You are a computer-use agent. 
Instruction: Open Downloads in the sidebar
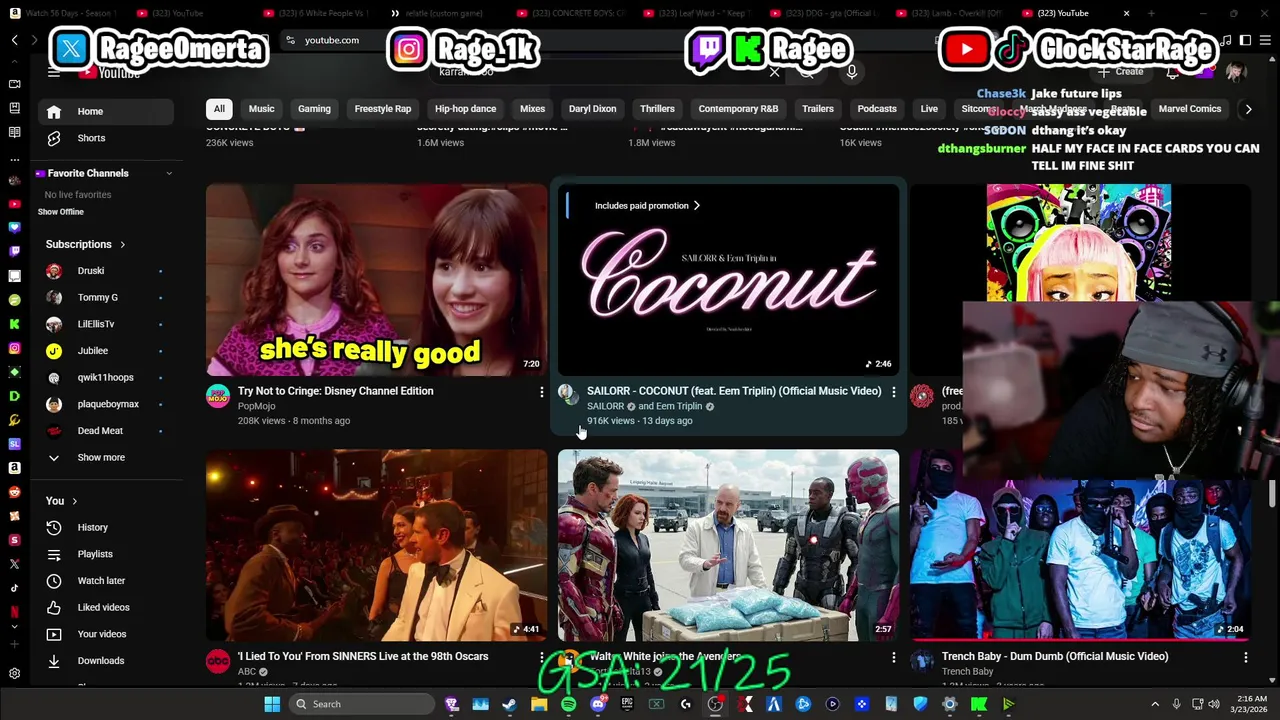tap(105, 661)
